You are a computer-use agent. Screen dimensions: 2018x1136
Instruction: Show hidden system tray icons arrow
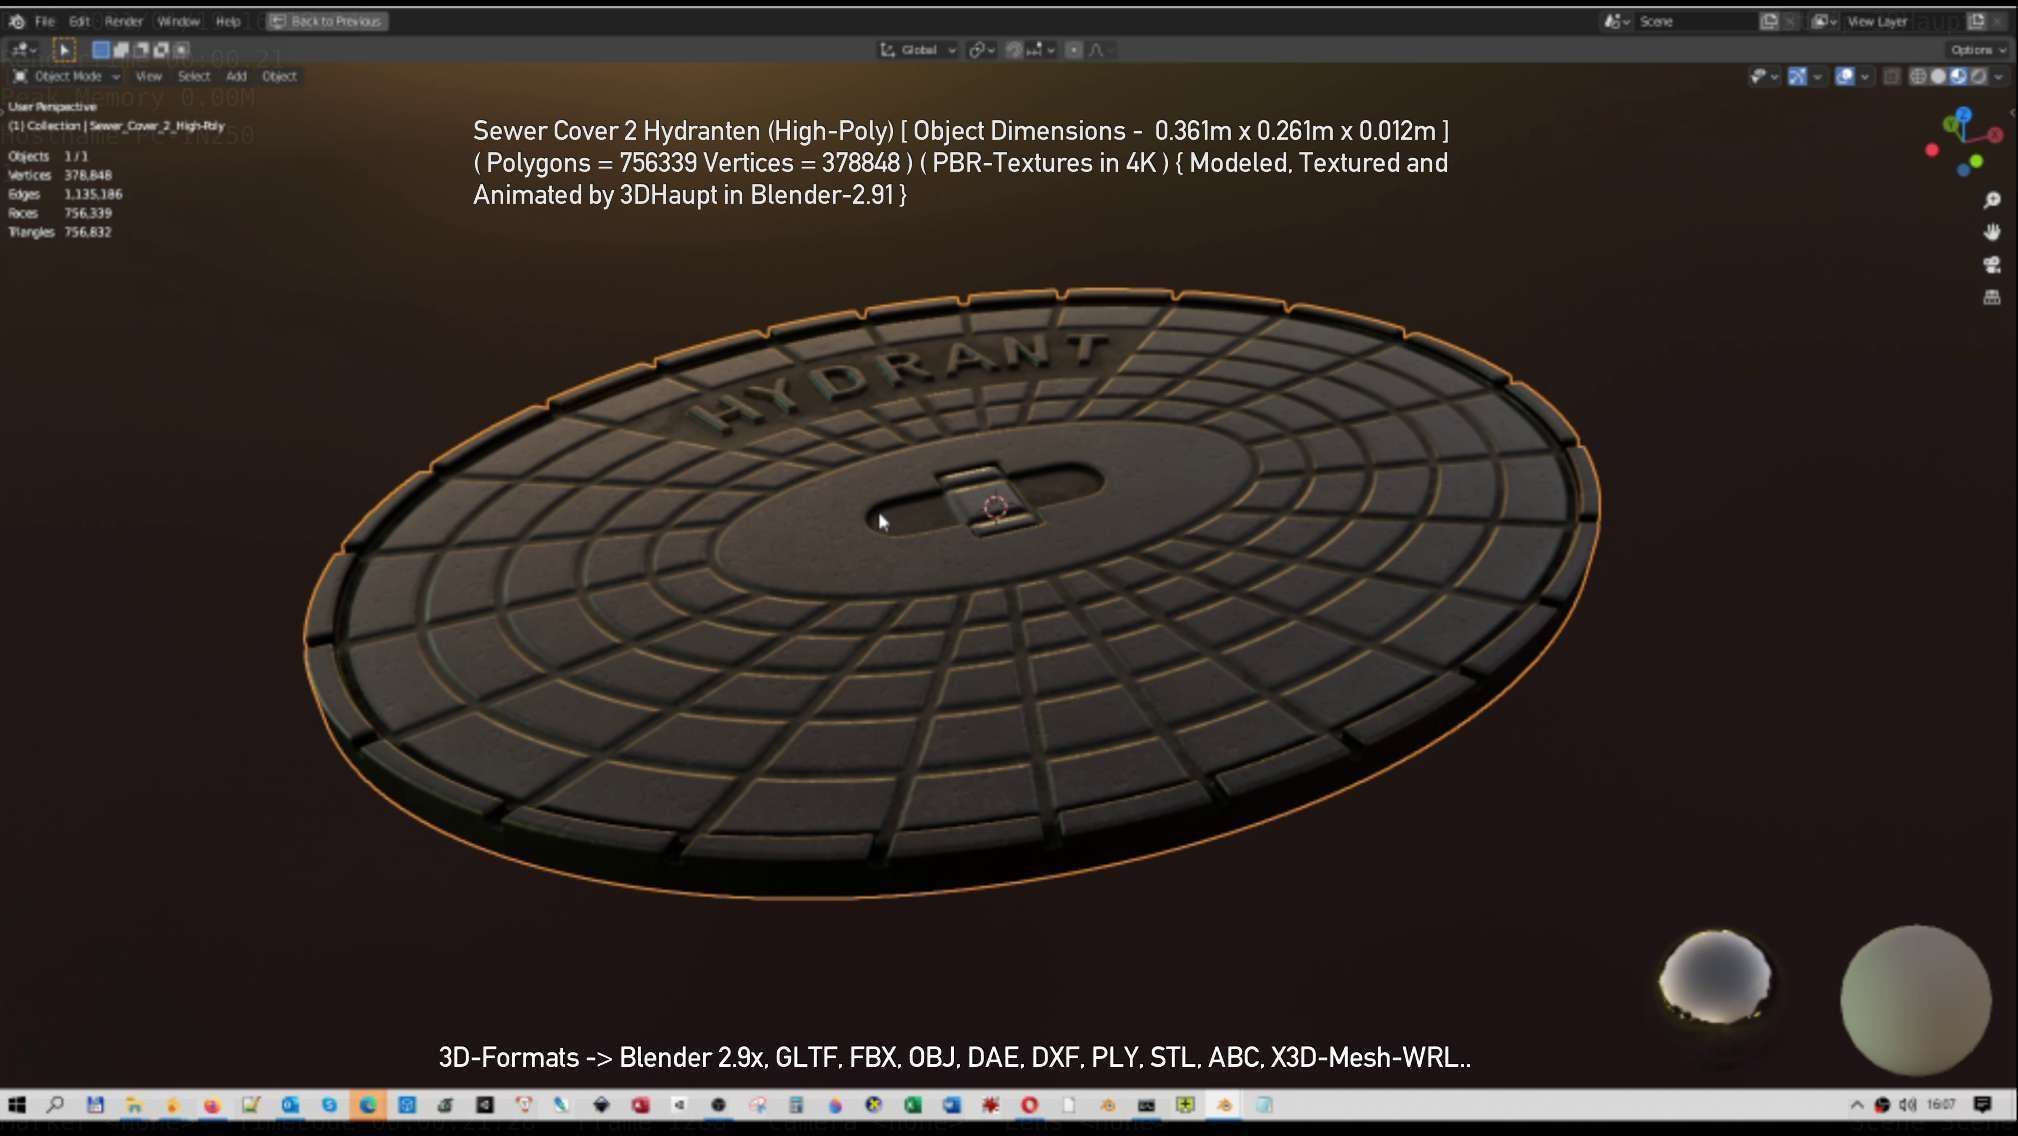(1857, 1105)
